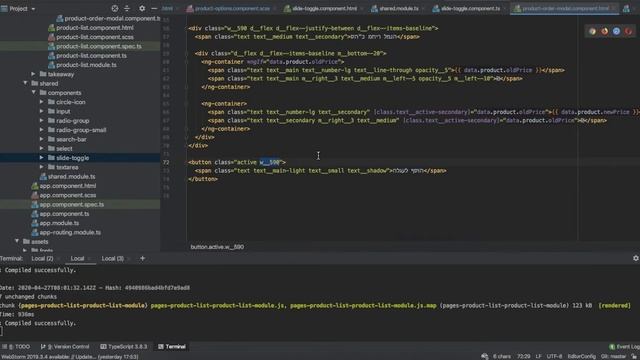This screenshot has height=360, width=640.
Task: Close the Local (2) terminal tab
Action: coord(58,259)
